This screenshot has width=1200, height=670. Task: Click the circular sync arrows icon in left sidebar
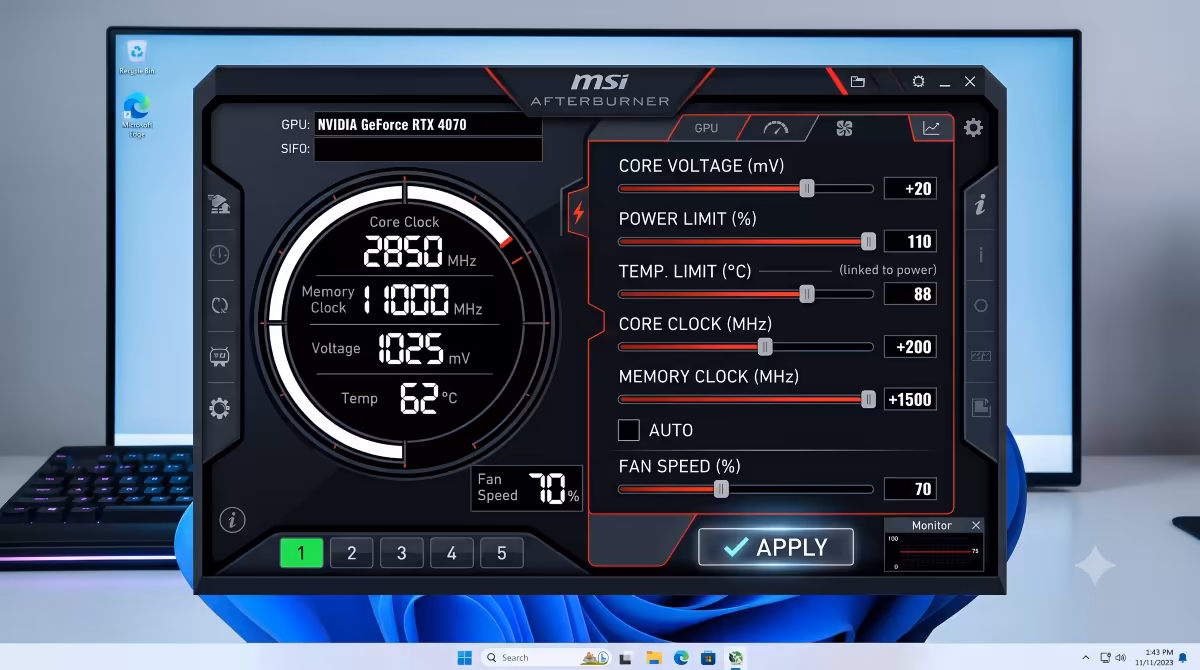pyautogui.click(x=220, y=305)
